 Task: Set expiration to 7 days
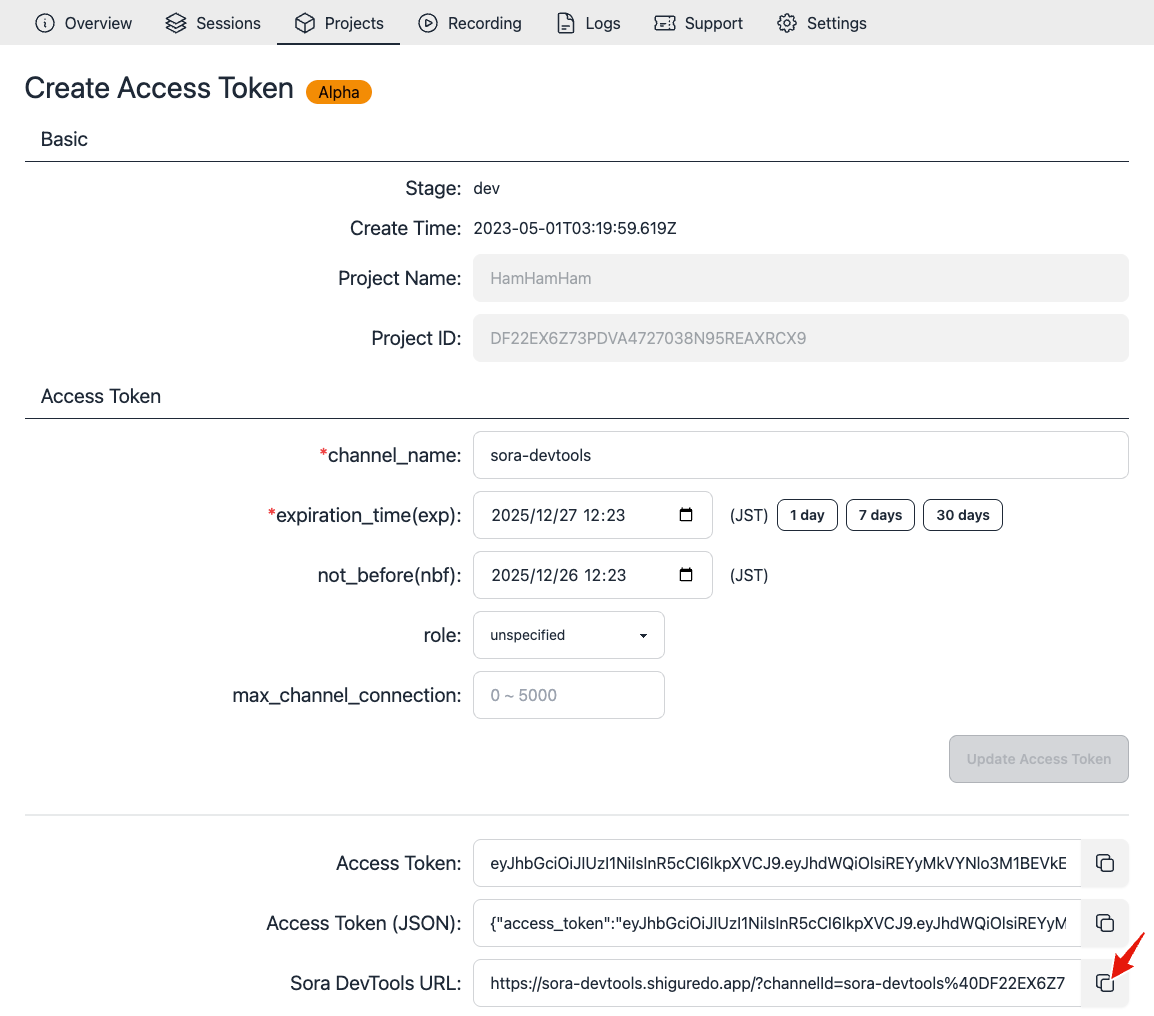pyautogui.click(x=880, y=515)
